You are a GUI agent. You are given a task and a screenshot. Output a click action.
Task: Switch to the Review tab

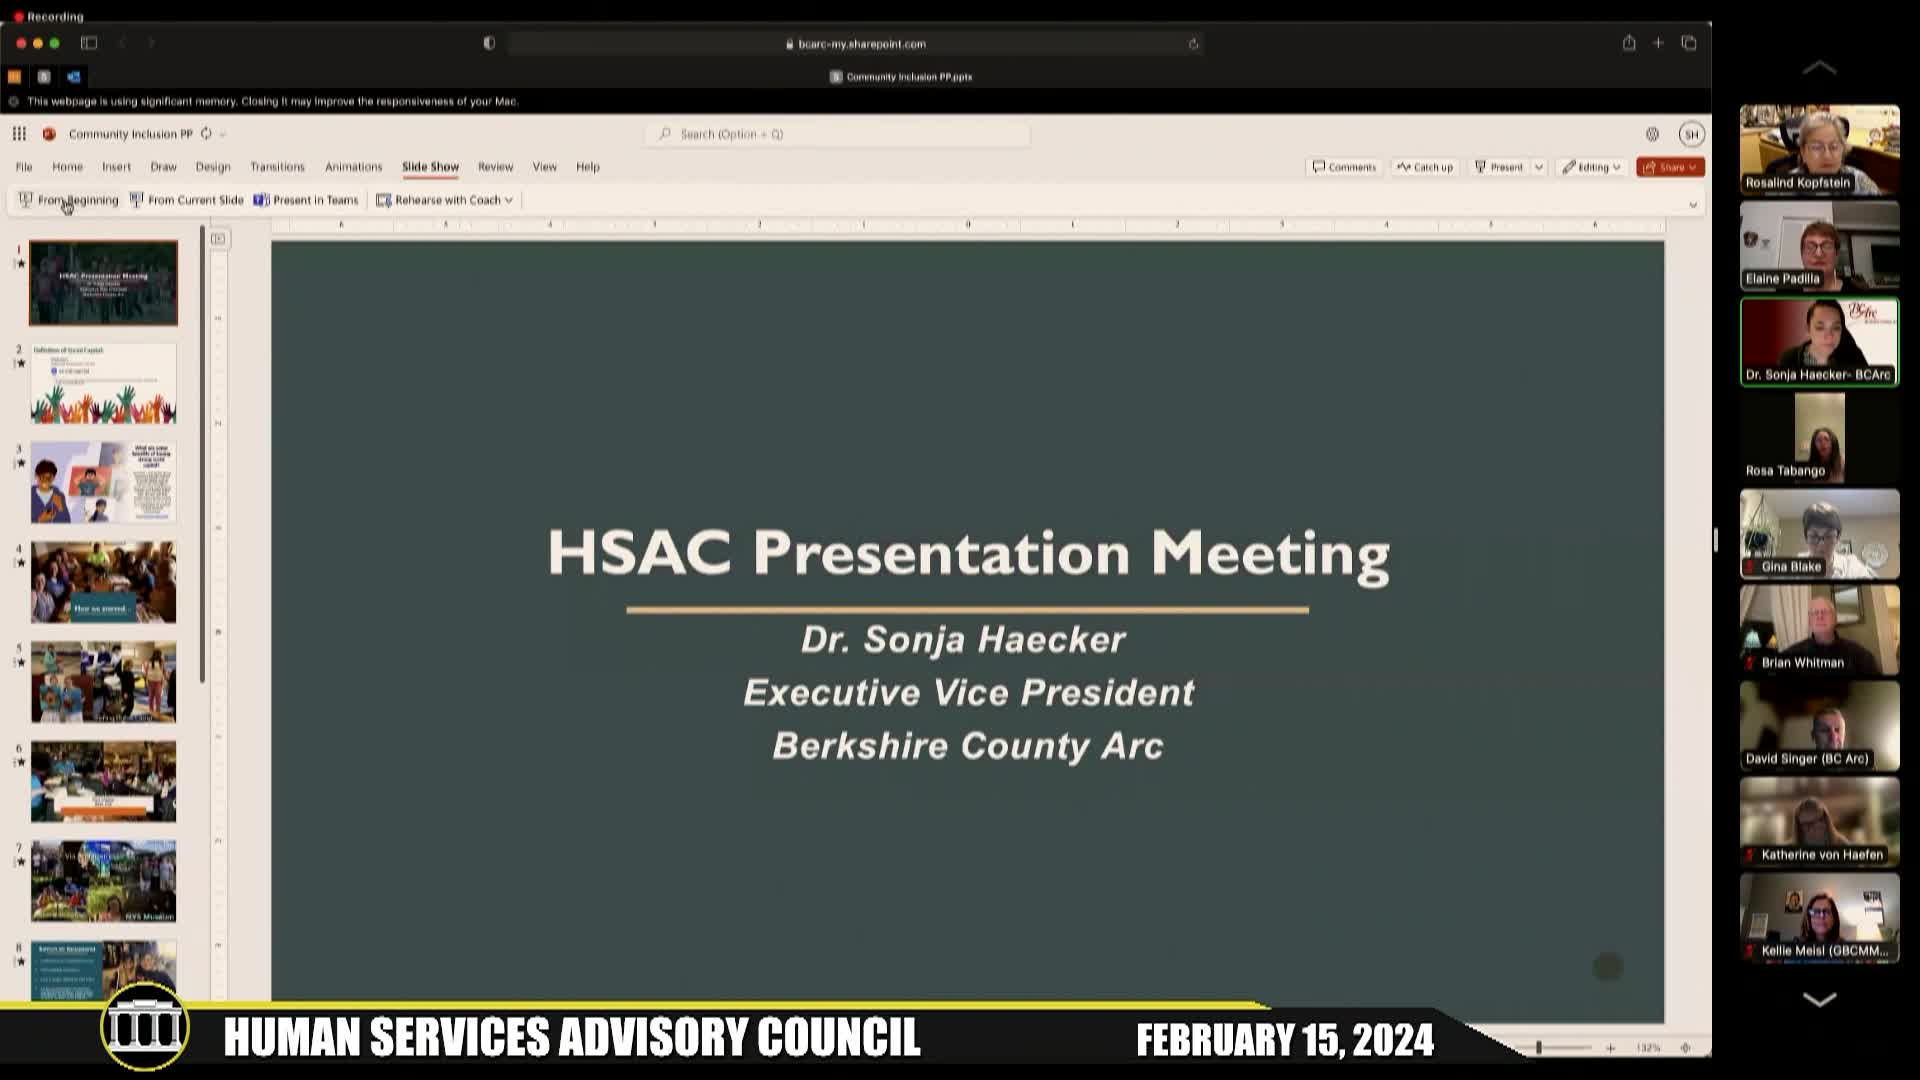point(495,167)
